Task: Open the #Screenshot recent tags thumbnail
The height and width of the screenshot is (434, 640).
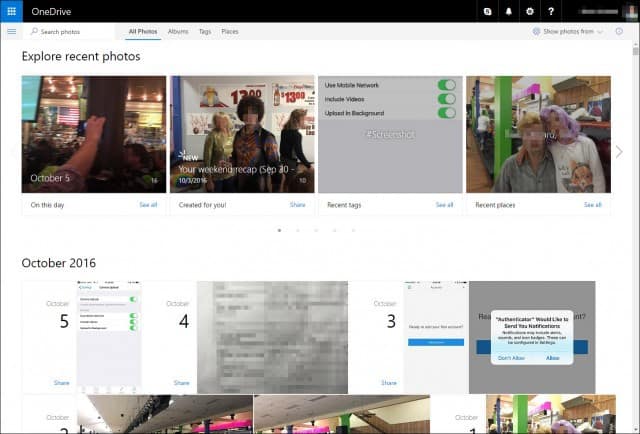Action: coord(390,134)
